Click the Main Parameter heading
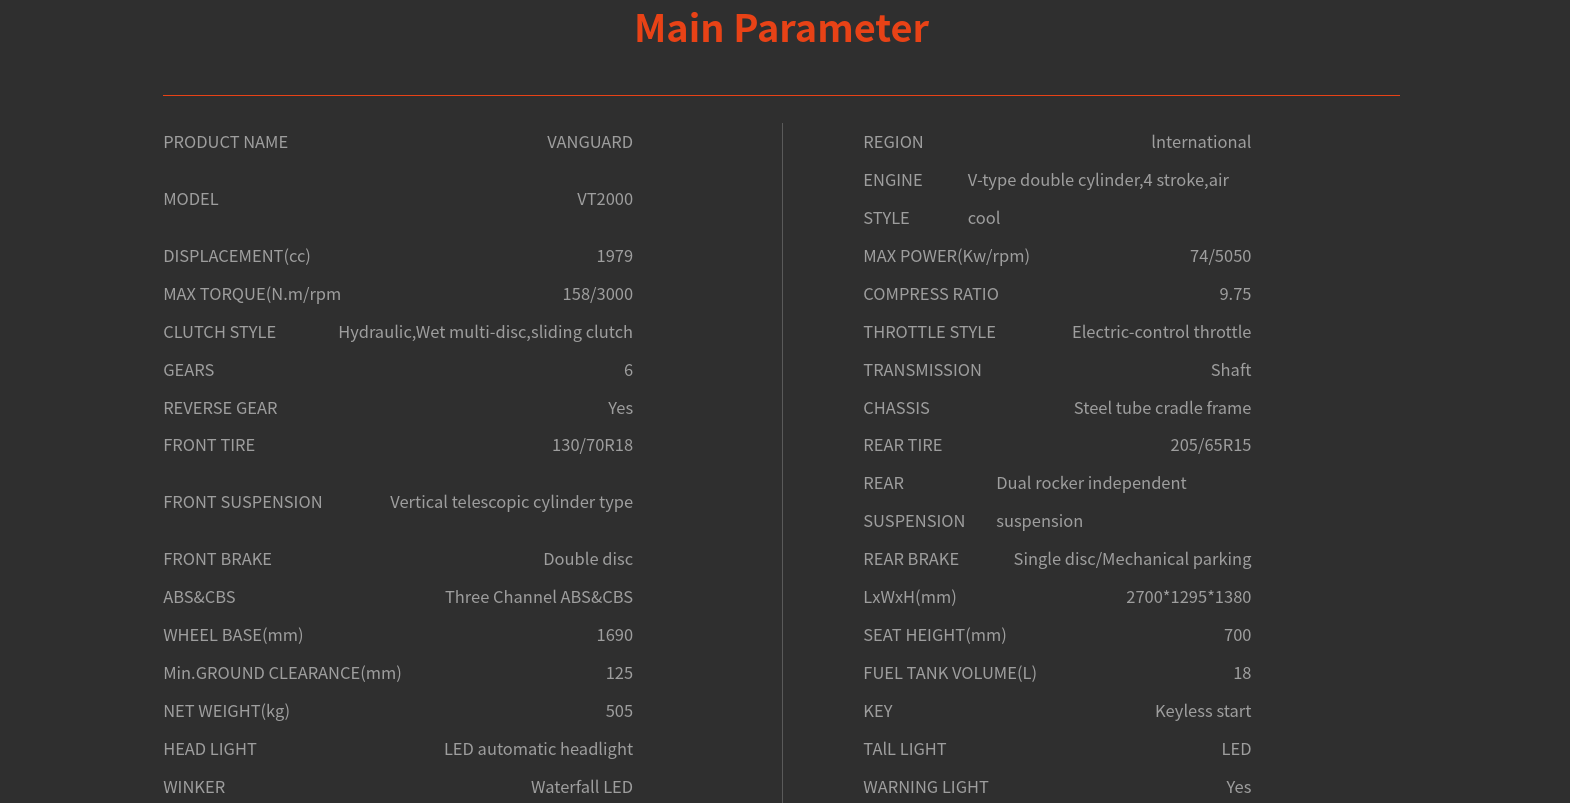Image resolution: width=1570 pixels, height=803 pixels. (x=781, y=29)
